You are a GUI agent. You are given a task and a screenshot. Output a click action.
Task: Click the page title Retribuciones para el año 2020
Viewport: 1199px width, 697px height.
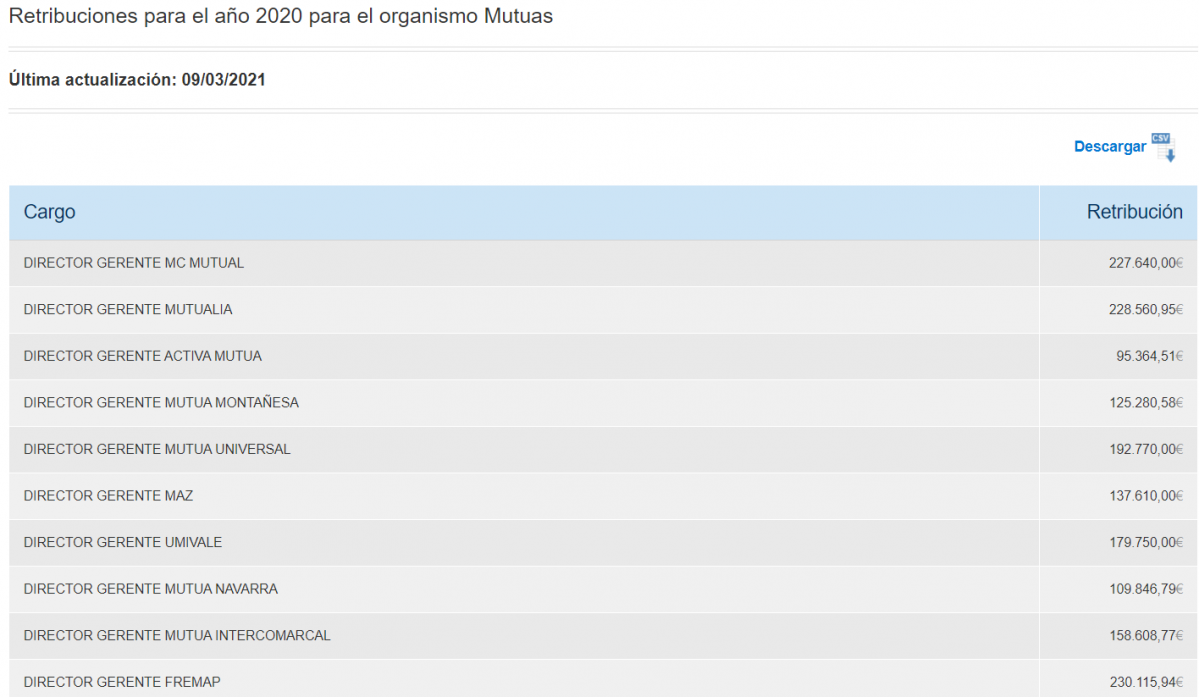(x=281, y=16)
